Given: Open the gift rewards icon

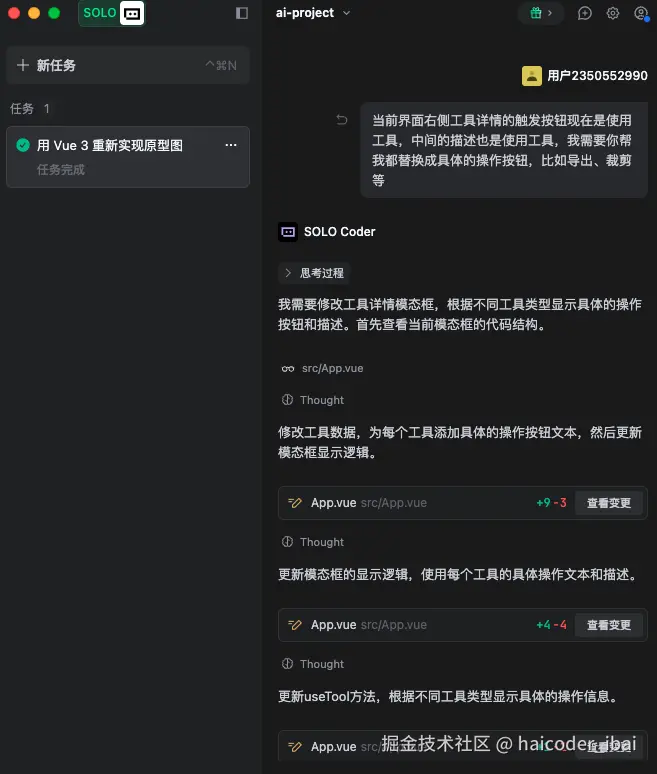Looking at the screenshot, I should [541, 13].
